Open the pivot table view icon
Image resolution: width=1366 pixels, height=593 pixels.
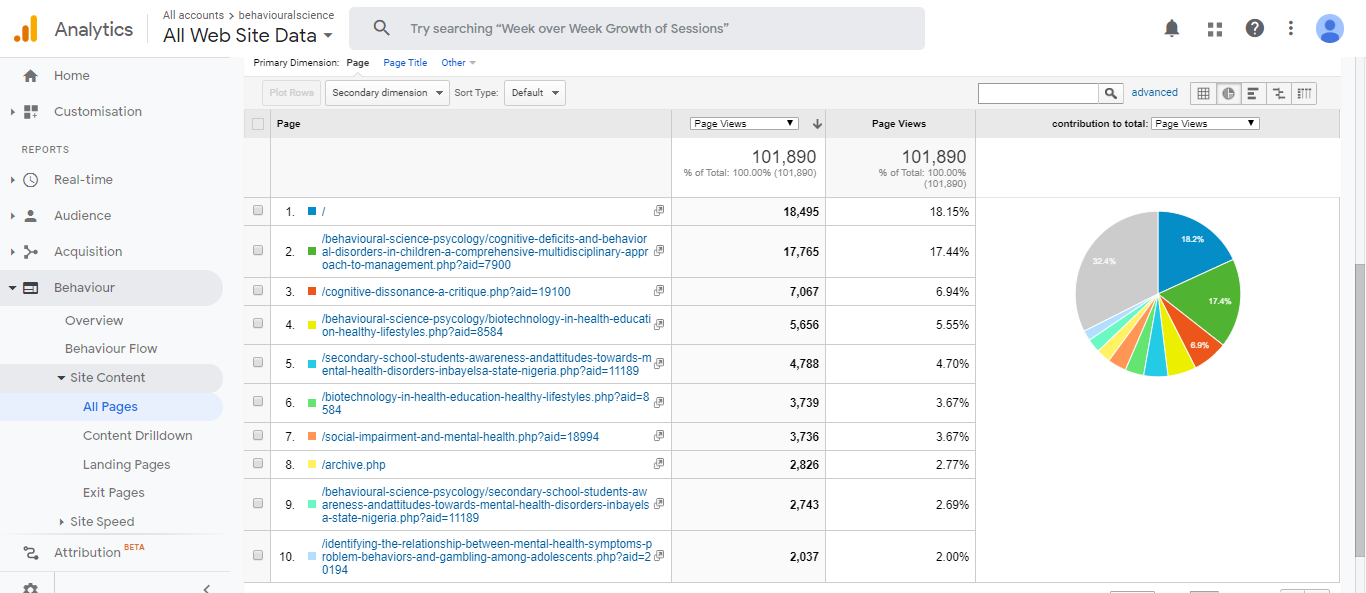1304,93
